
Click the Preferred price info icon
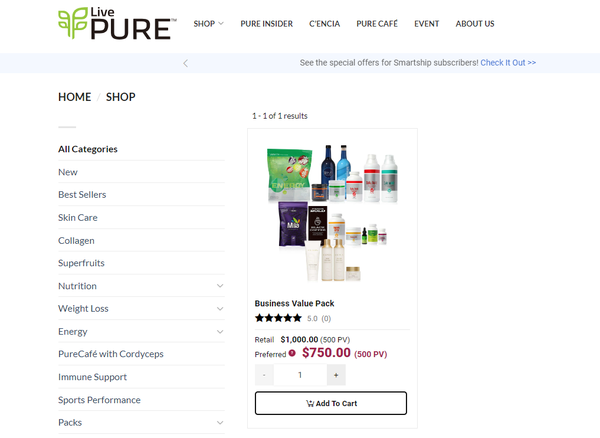[292, 353]
